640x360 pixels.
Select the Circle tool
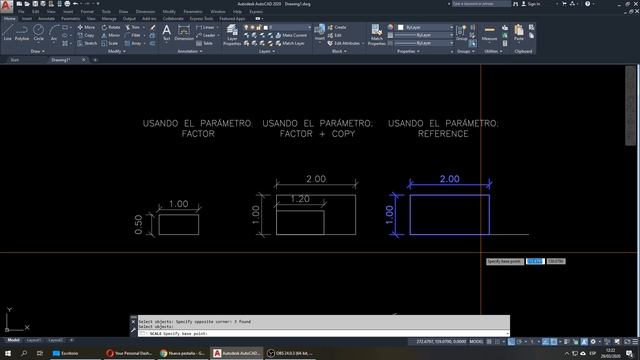click(x=38, y=32)
